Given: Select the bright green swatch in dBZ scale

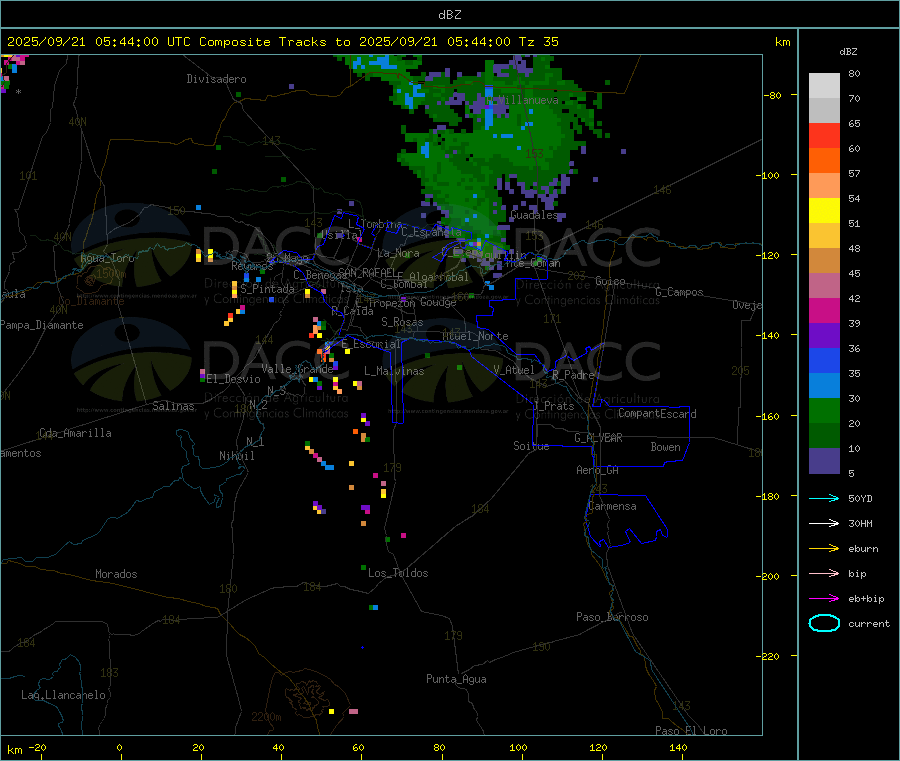Looking at the screenshot, I should [824, 410].
